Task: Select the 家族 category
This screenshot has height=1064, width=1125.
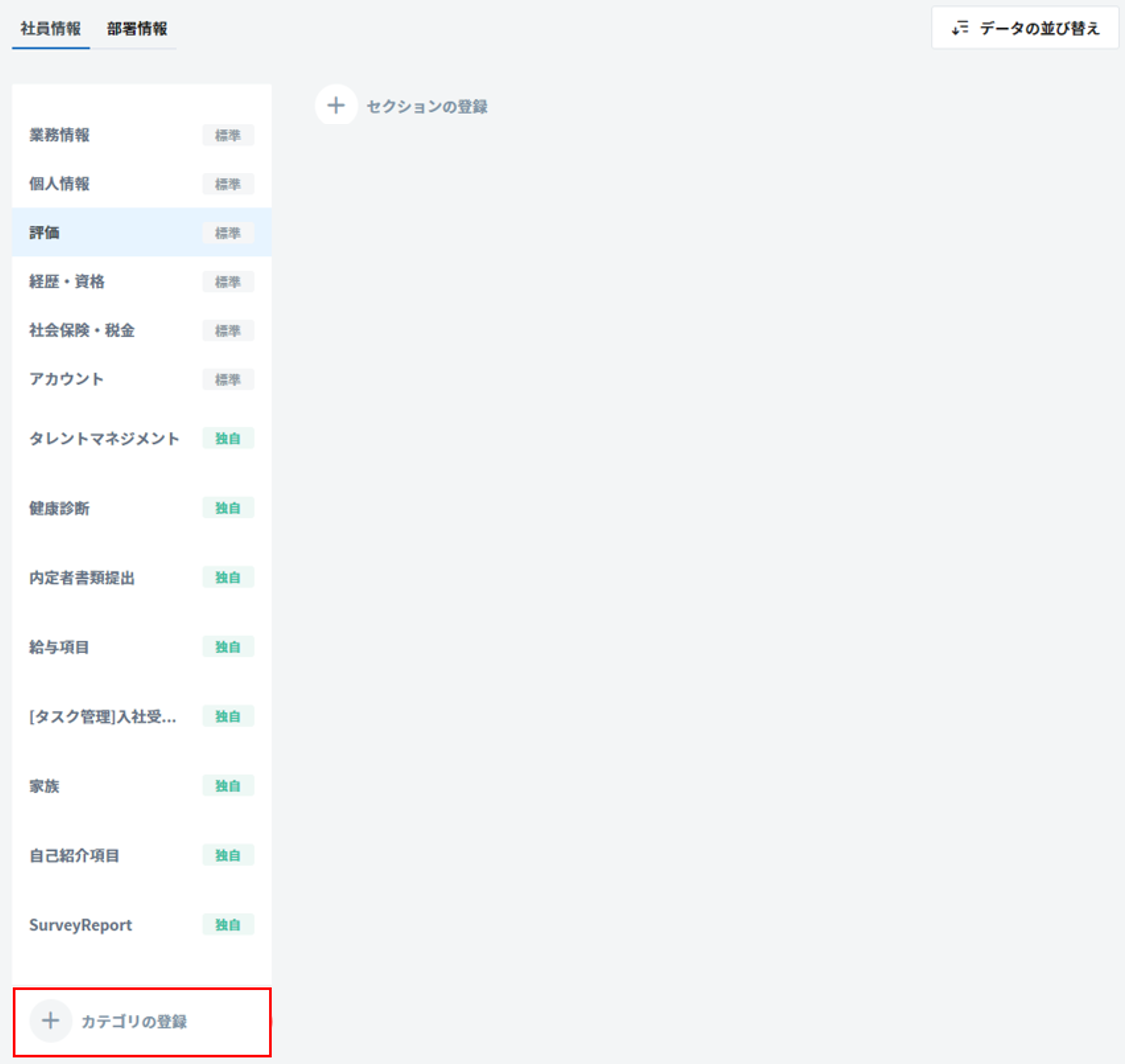Action: coord(45,786)
